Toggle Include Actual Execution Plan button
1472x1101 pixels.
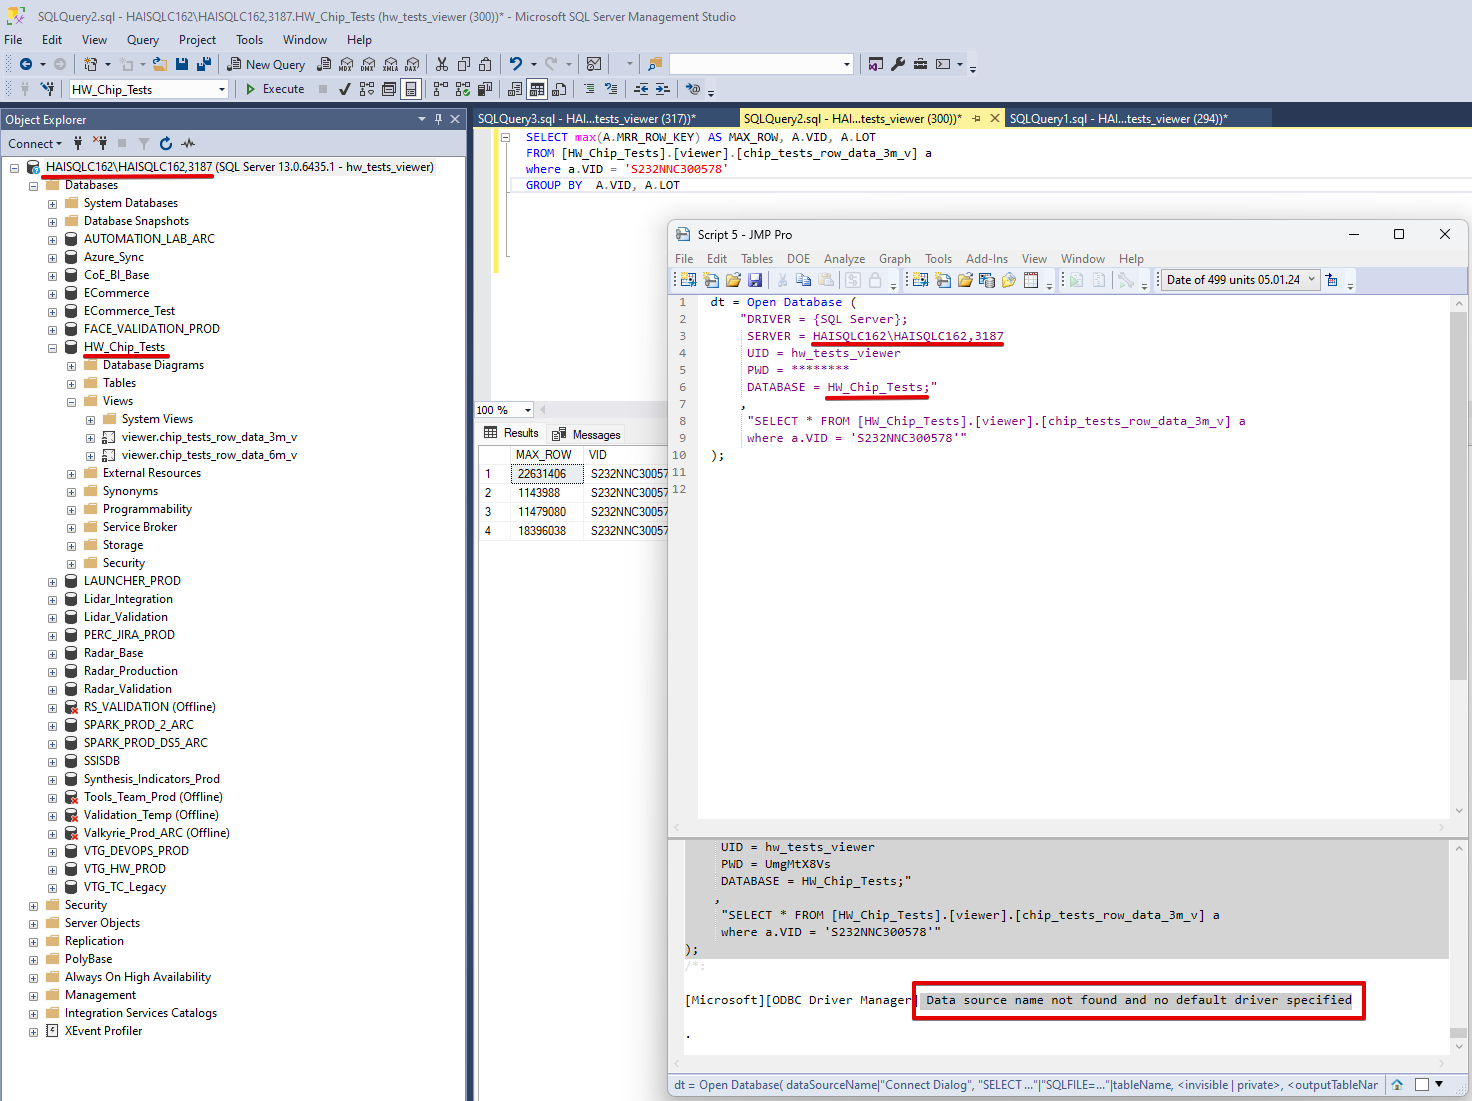click(x=440, y=89)
